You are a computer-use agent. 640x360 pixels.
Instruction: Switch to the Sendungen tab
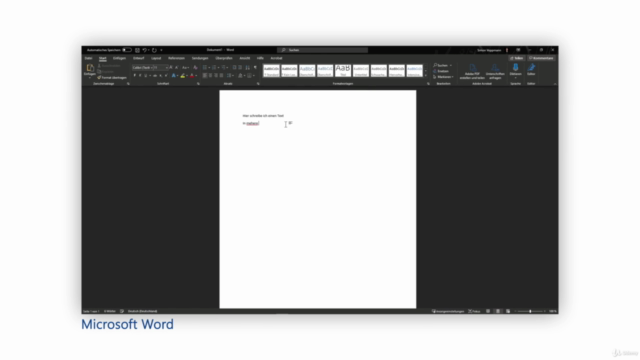[200, 58]
